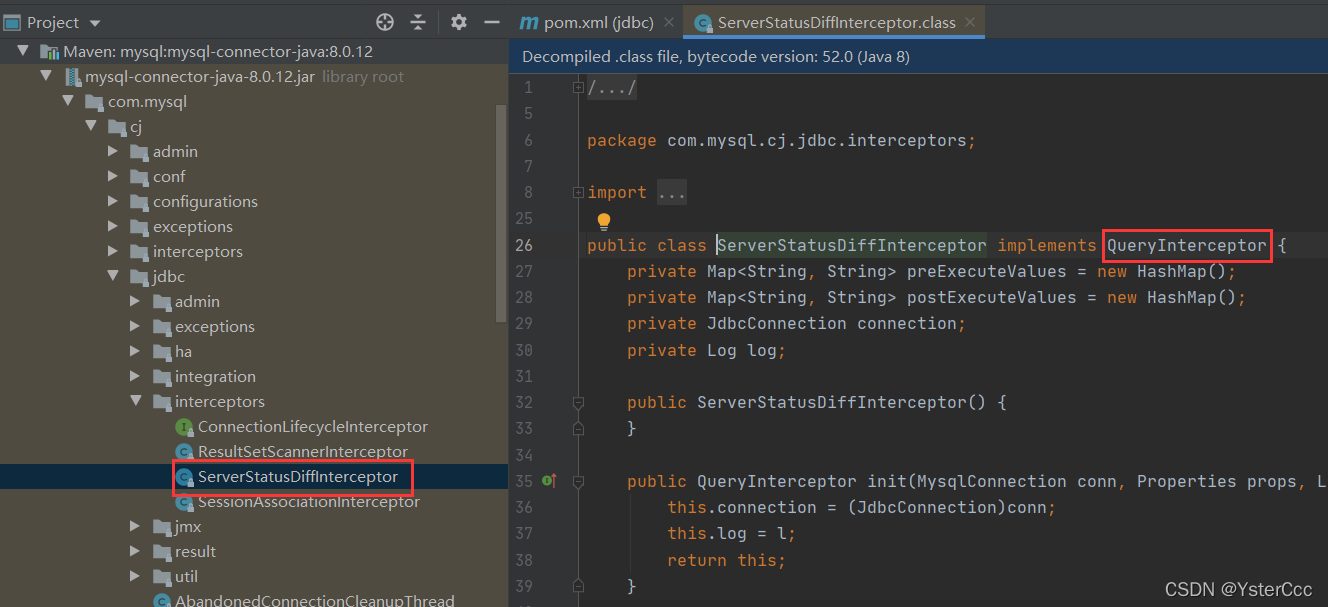Toggle the code fold marker at line 32
1328x607 pixels.
click(x=578, y=402)
